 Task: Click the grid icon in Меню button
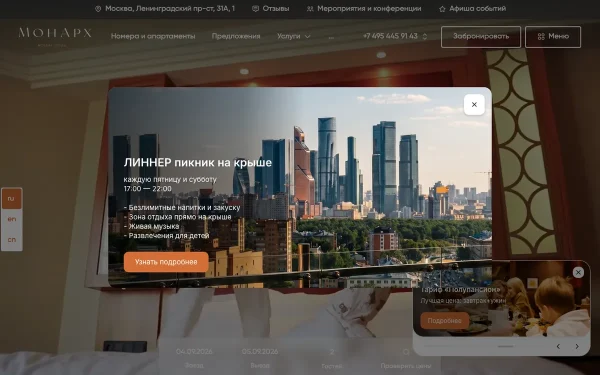pyautogui.click(x=541, y=36)
